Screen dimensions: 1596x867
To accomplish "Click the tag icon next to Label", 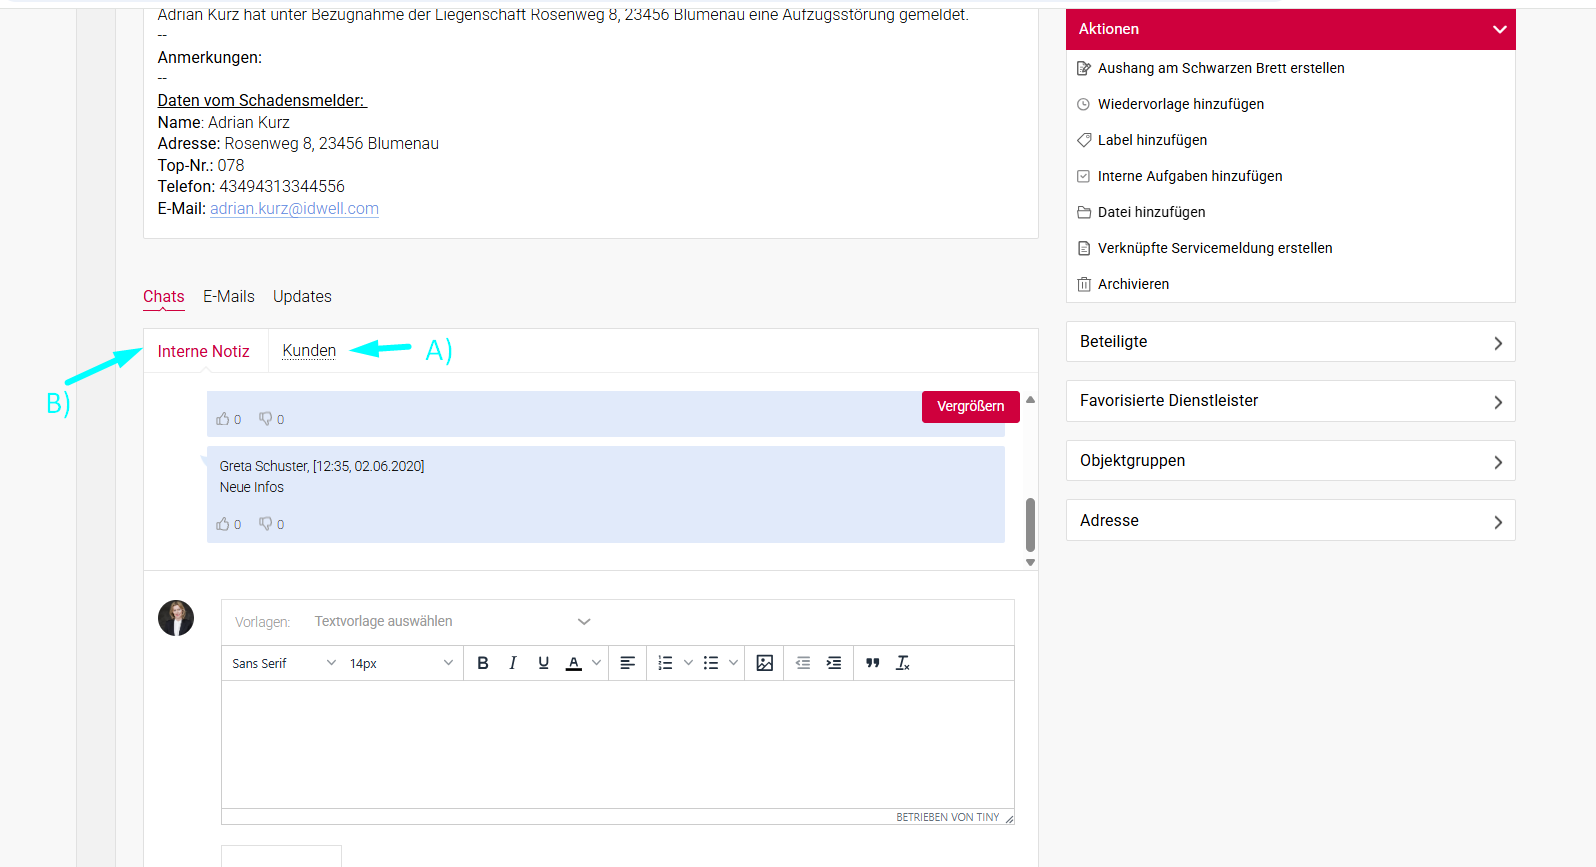I will [x=1084, y=140].
